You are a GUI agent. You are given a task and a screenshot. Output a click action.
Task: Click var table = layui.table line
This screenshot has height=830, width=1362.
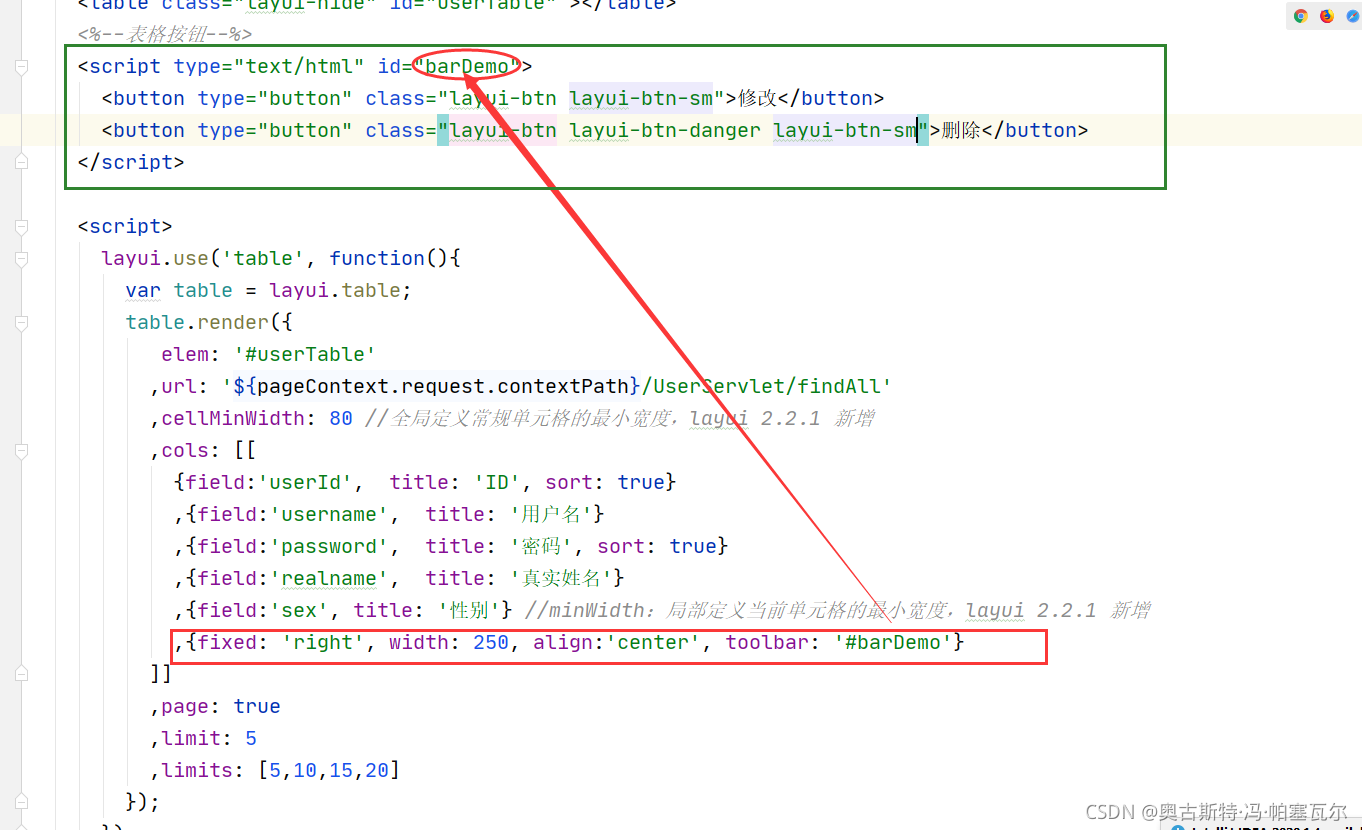269,290
